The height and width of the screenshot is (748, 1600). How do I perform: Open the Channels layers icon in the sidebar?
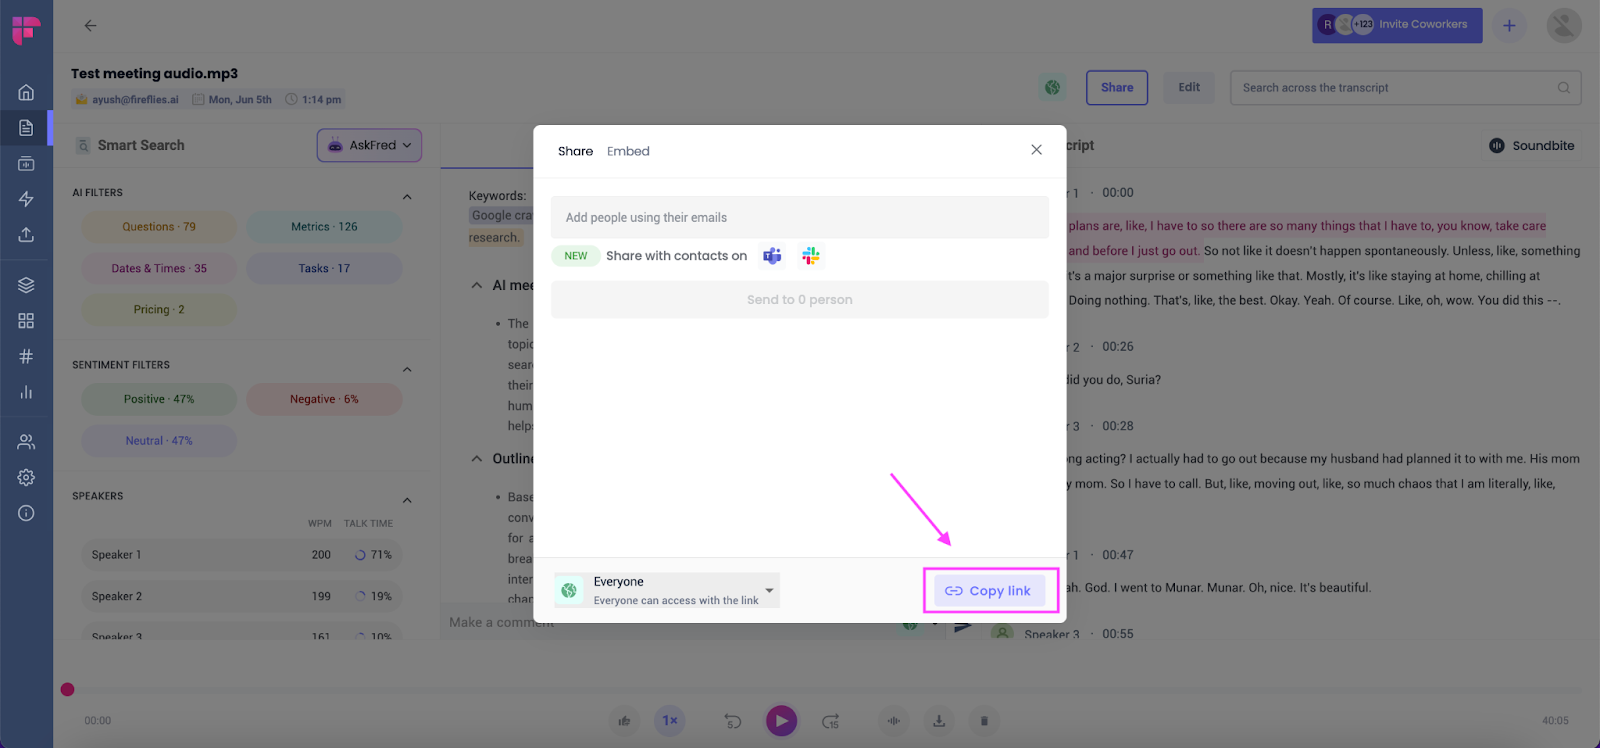pos(26,285)
